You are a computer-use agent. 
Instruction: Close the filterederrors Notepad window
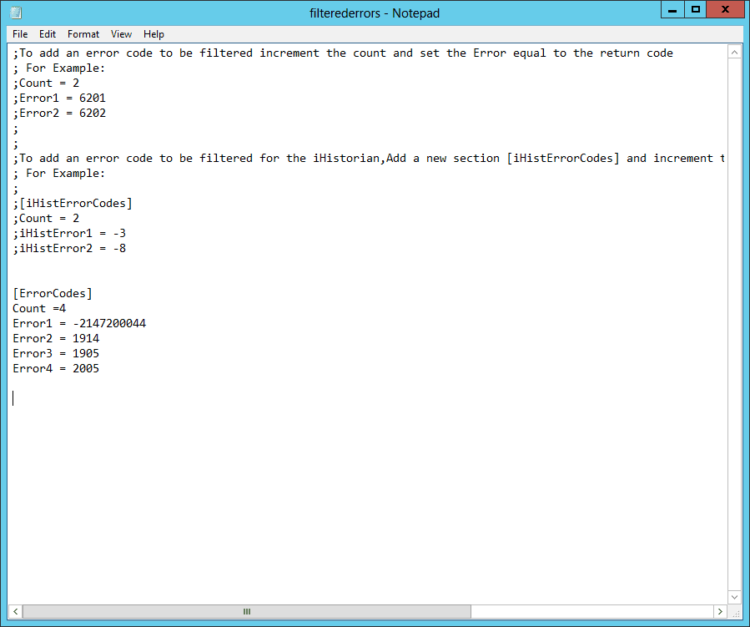[x=725, y=10]
